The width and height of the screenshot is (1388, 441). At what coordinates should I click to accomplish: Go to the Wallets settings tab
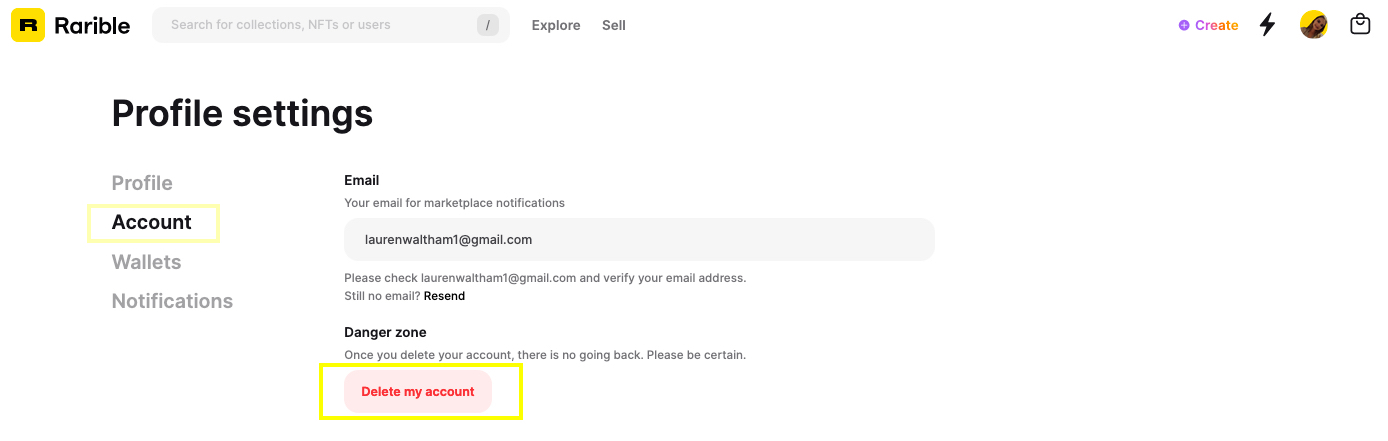point(147,262)
